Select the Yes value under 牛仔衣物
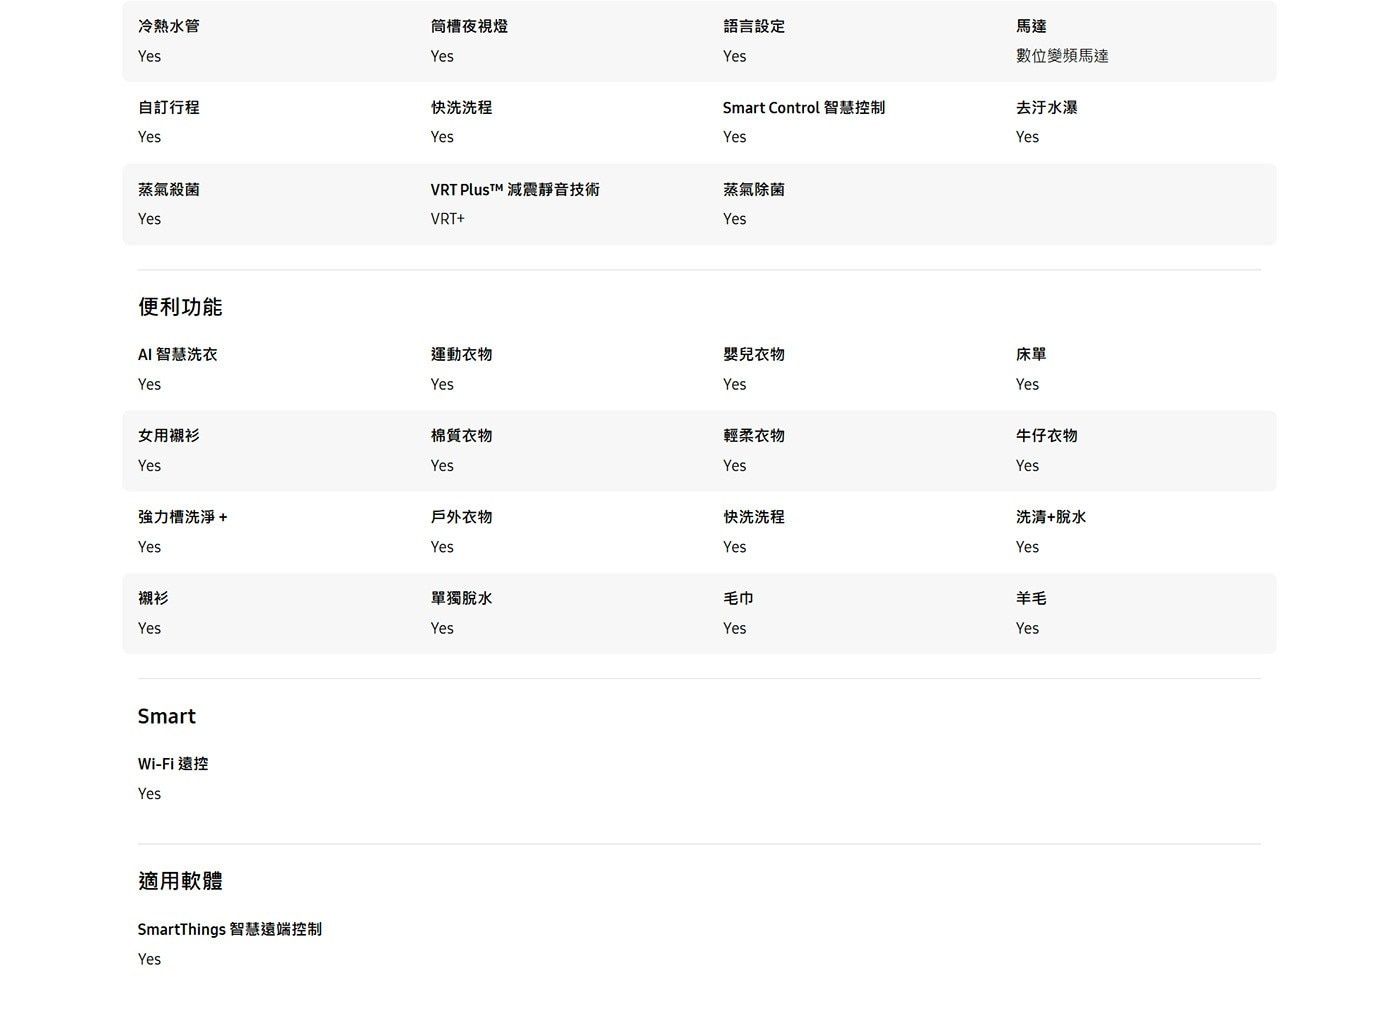1400x1019 pixels. 1027,465
